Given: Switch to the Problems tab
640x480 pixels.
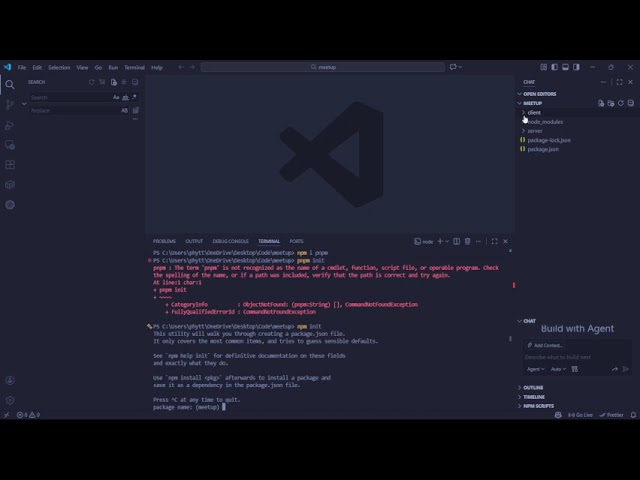Looking at the screenshot, I should tap(164, 241).
